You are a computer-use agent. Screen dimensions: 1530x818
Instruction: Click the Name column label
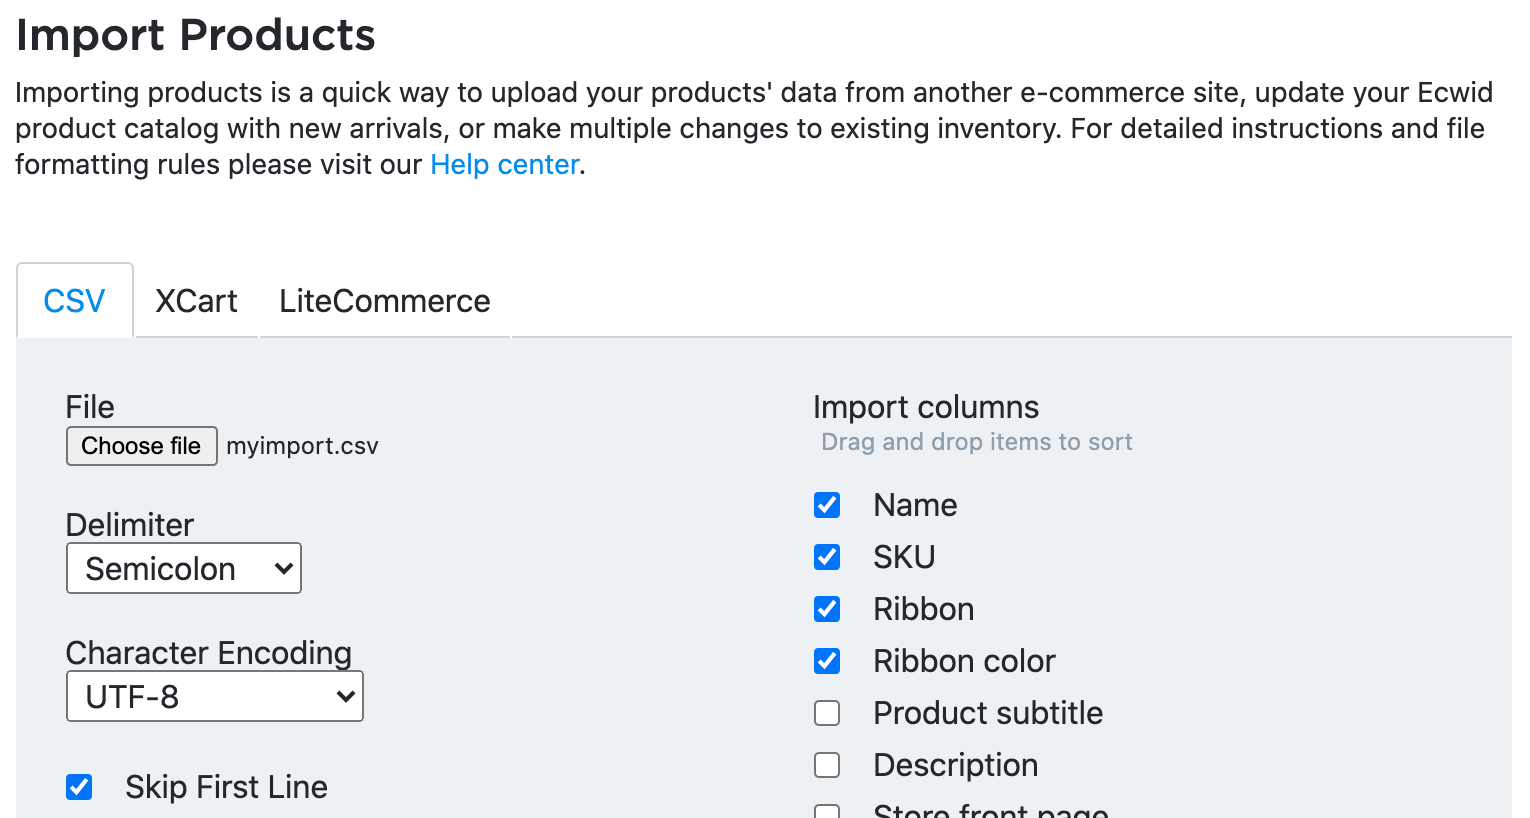pos(915,505)
